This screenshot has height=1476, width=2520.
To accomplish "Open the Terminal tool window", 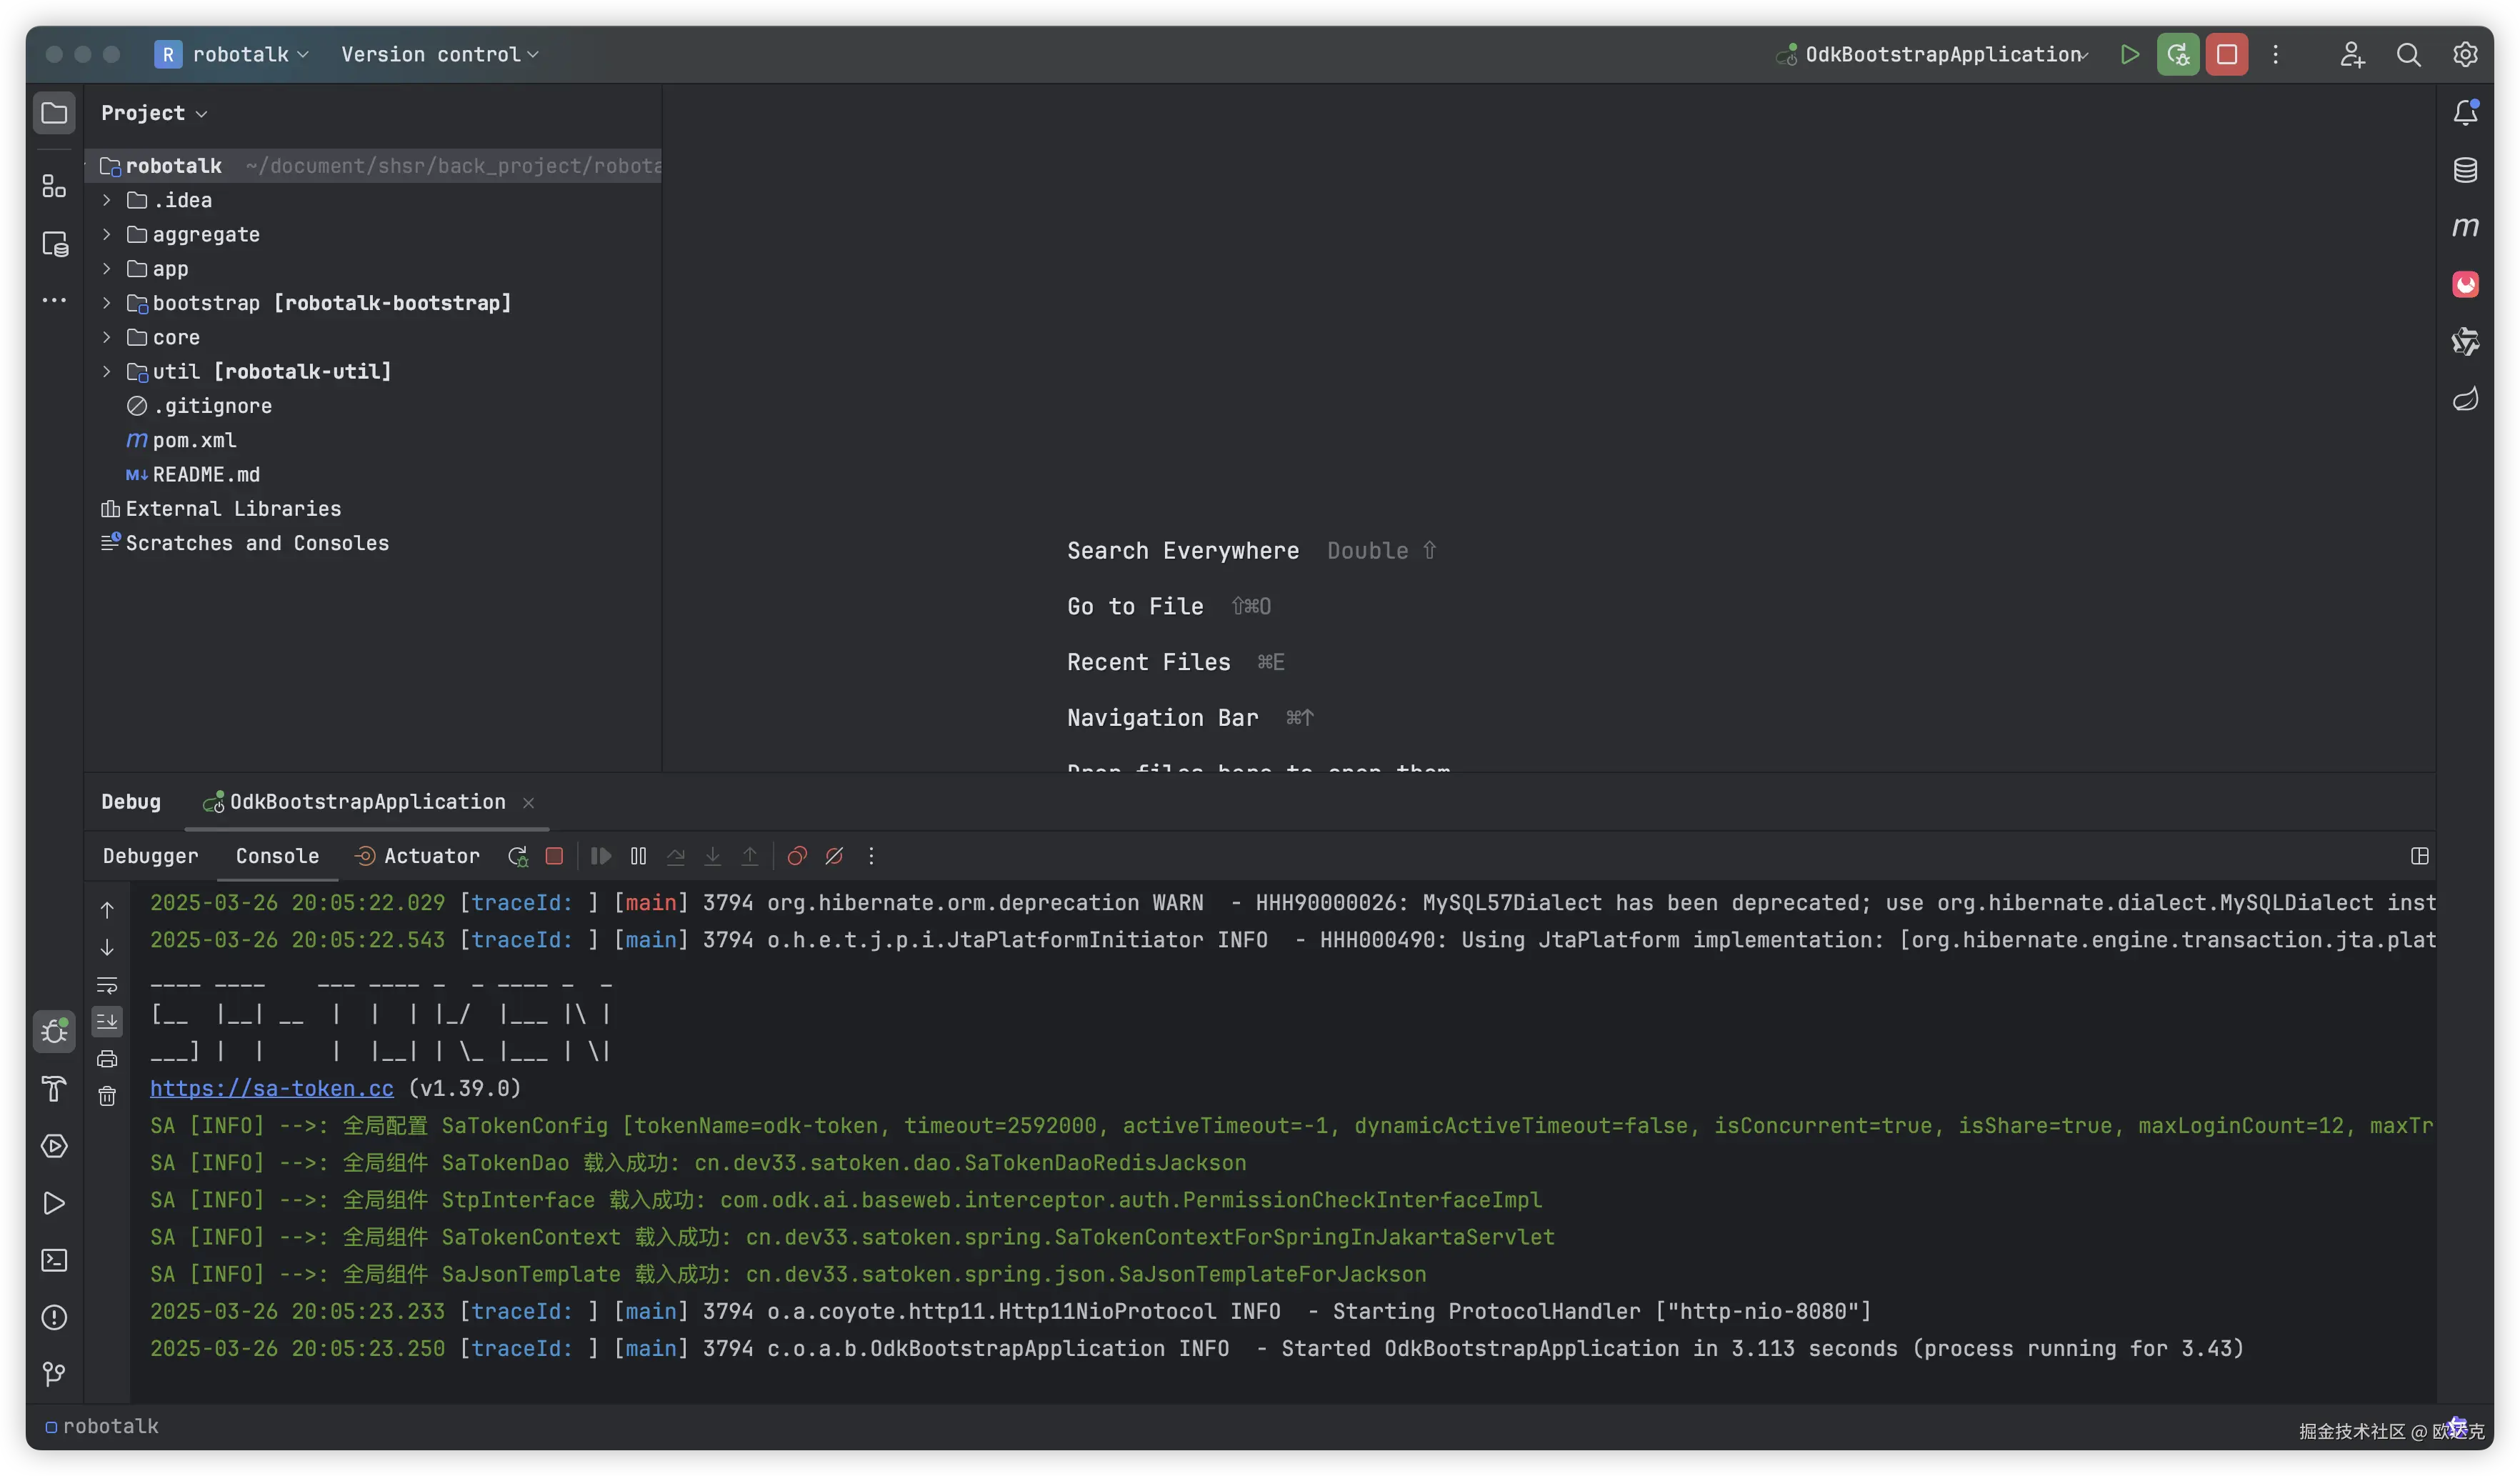I will (54, 1260).
